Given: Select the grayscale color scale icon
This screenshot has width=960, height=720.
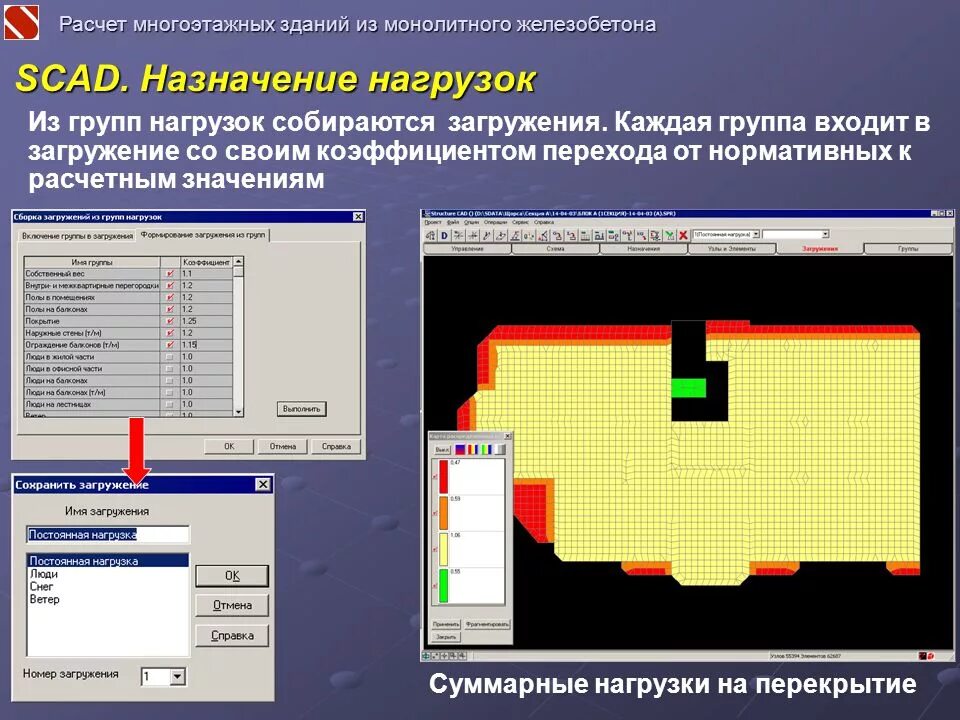Looking at the screenshot, I should pos(500,449).
